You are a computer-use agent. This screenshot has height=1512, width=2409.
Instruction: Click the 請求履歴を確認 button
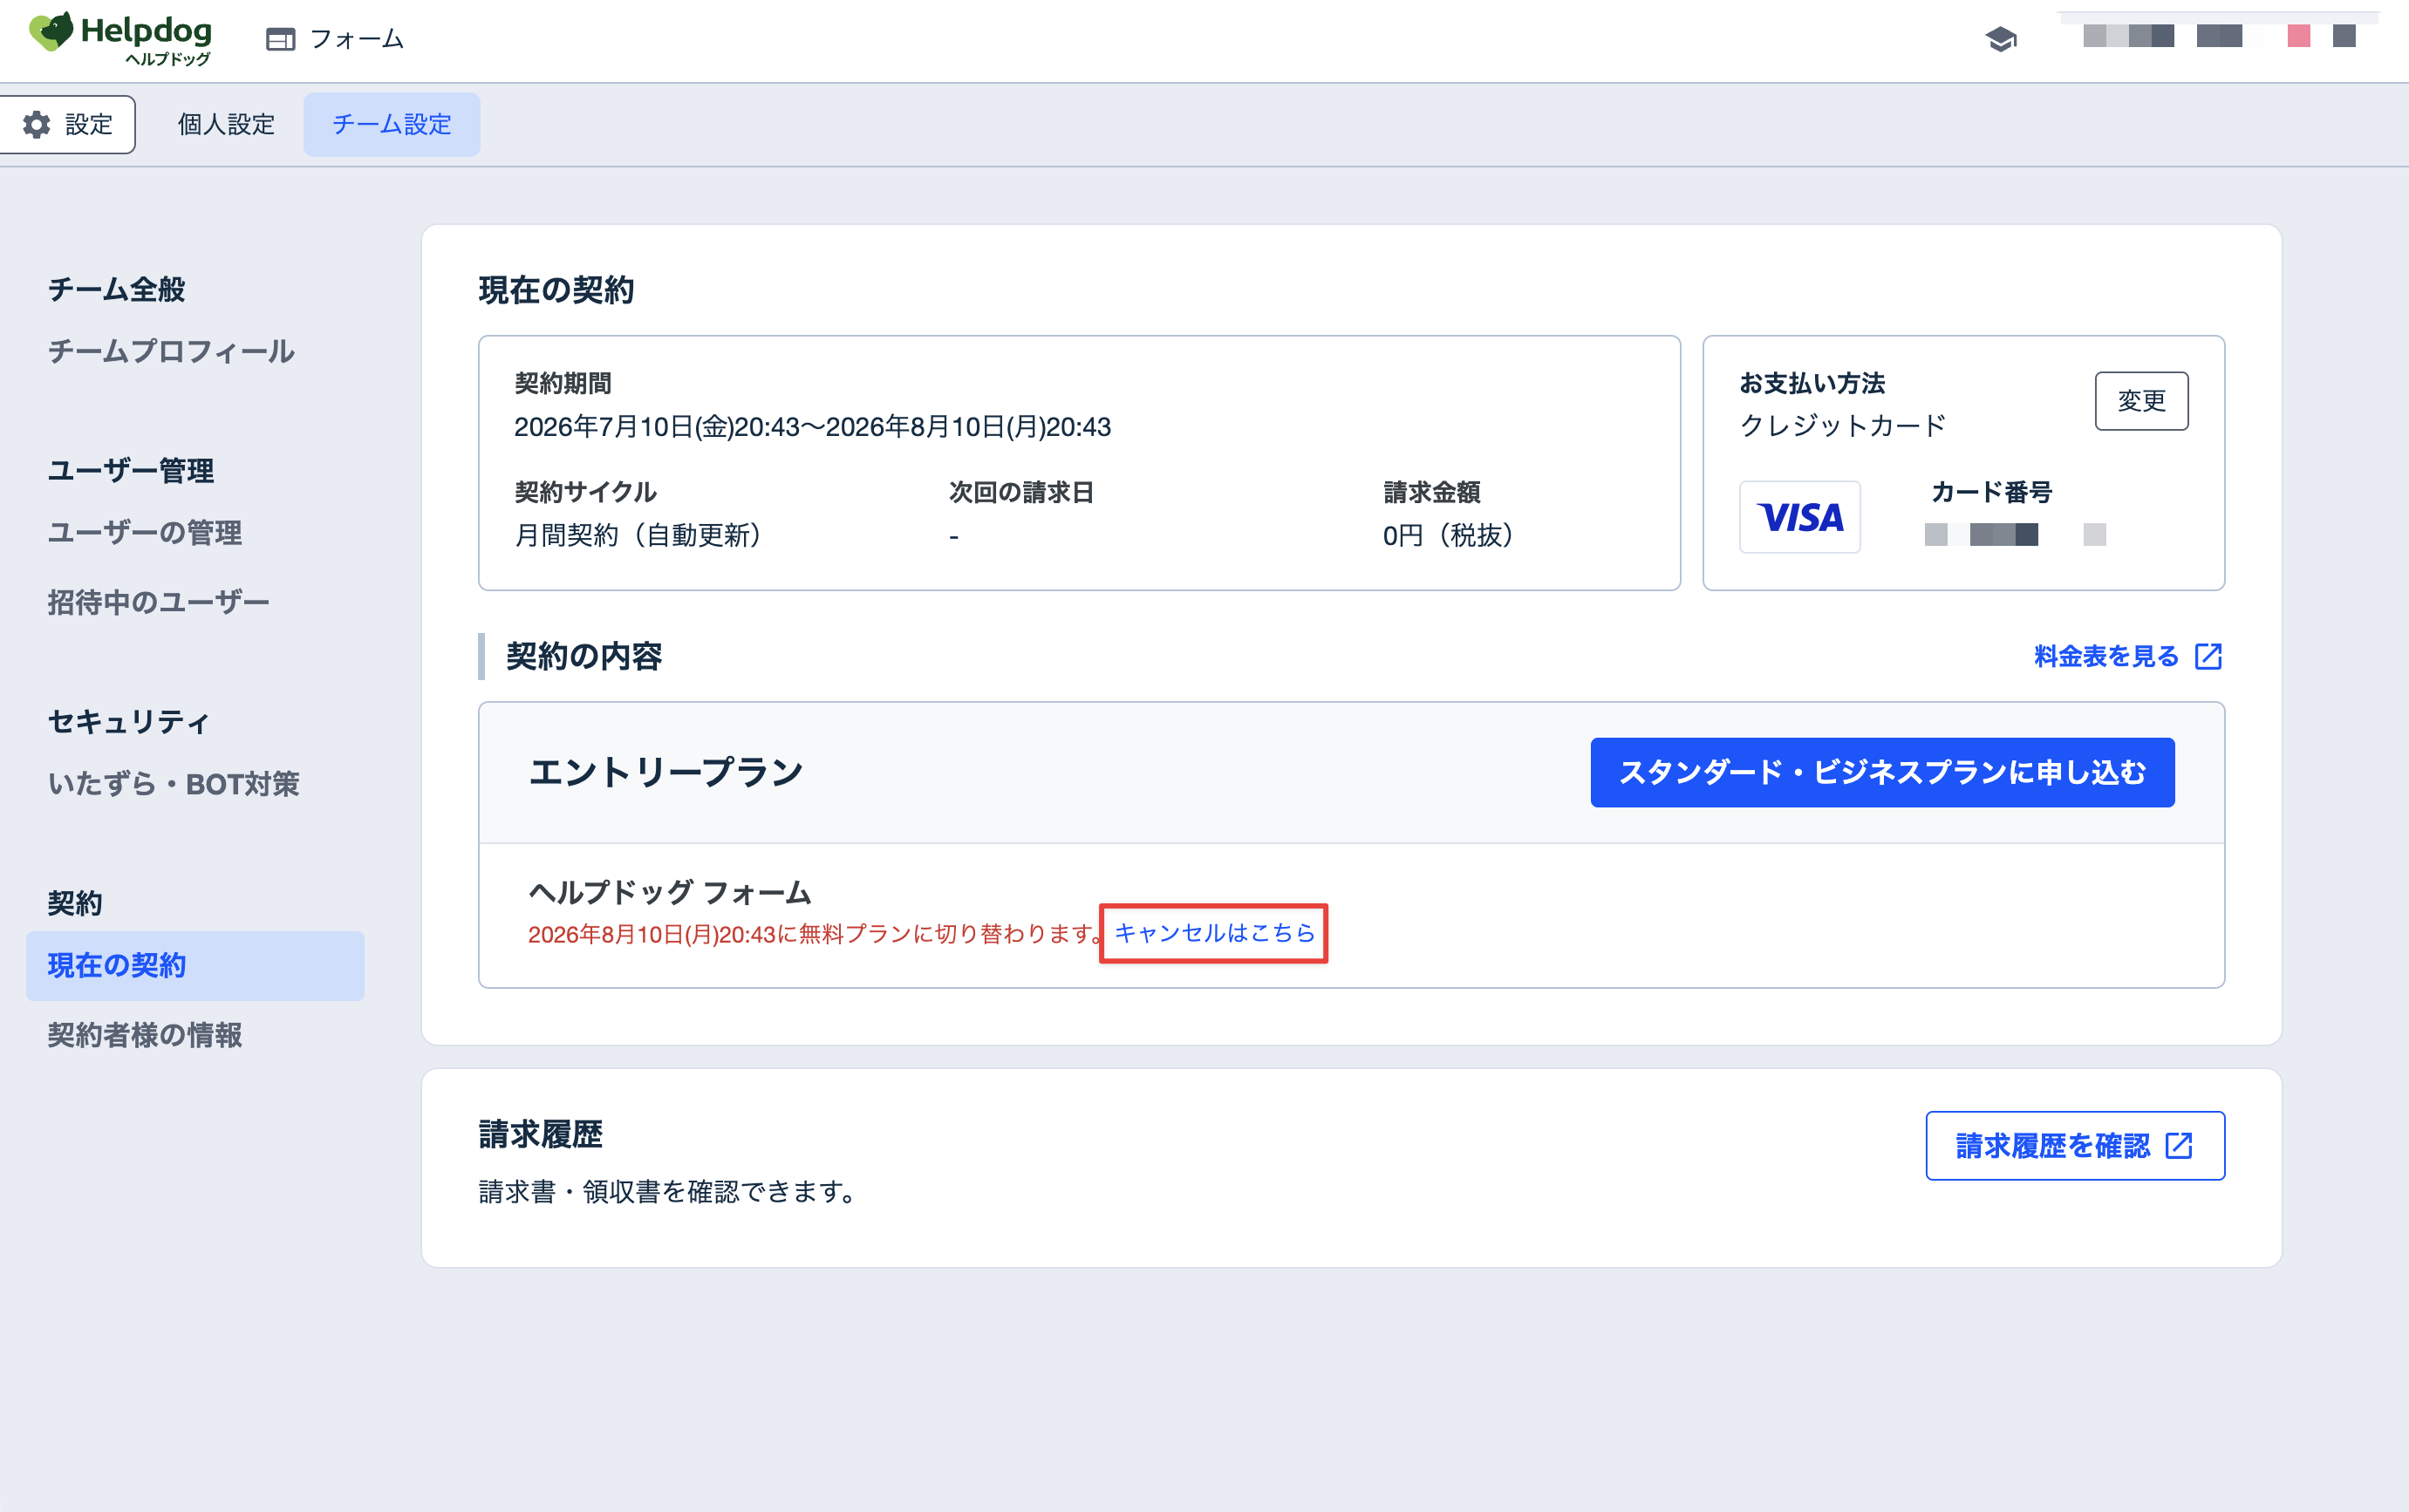(2075, 1146)
